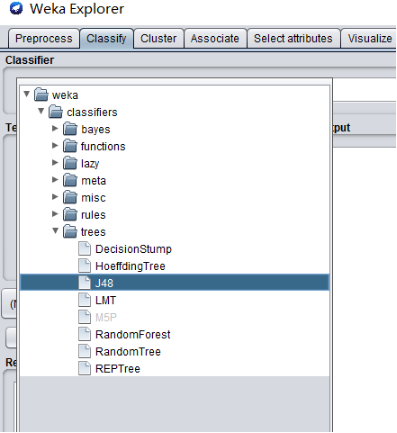Select the DecisionStump classifier
Image resolution: width=397 pixels, height=433 pixels.
[x=133, y=249]
